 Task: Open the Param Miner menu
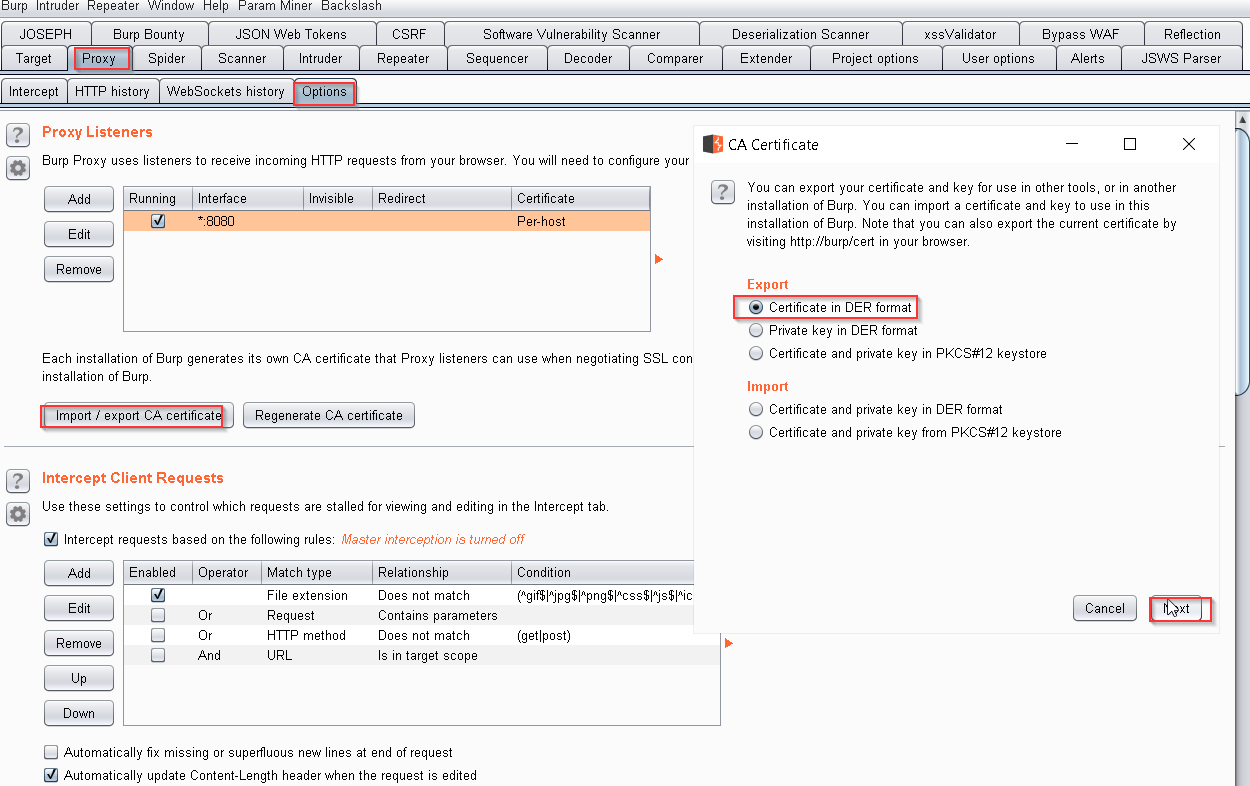[x=275, y=6]
